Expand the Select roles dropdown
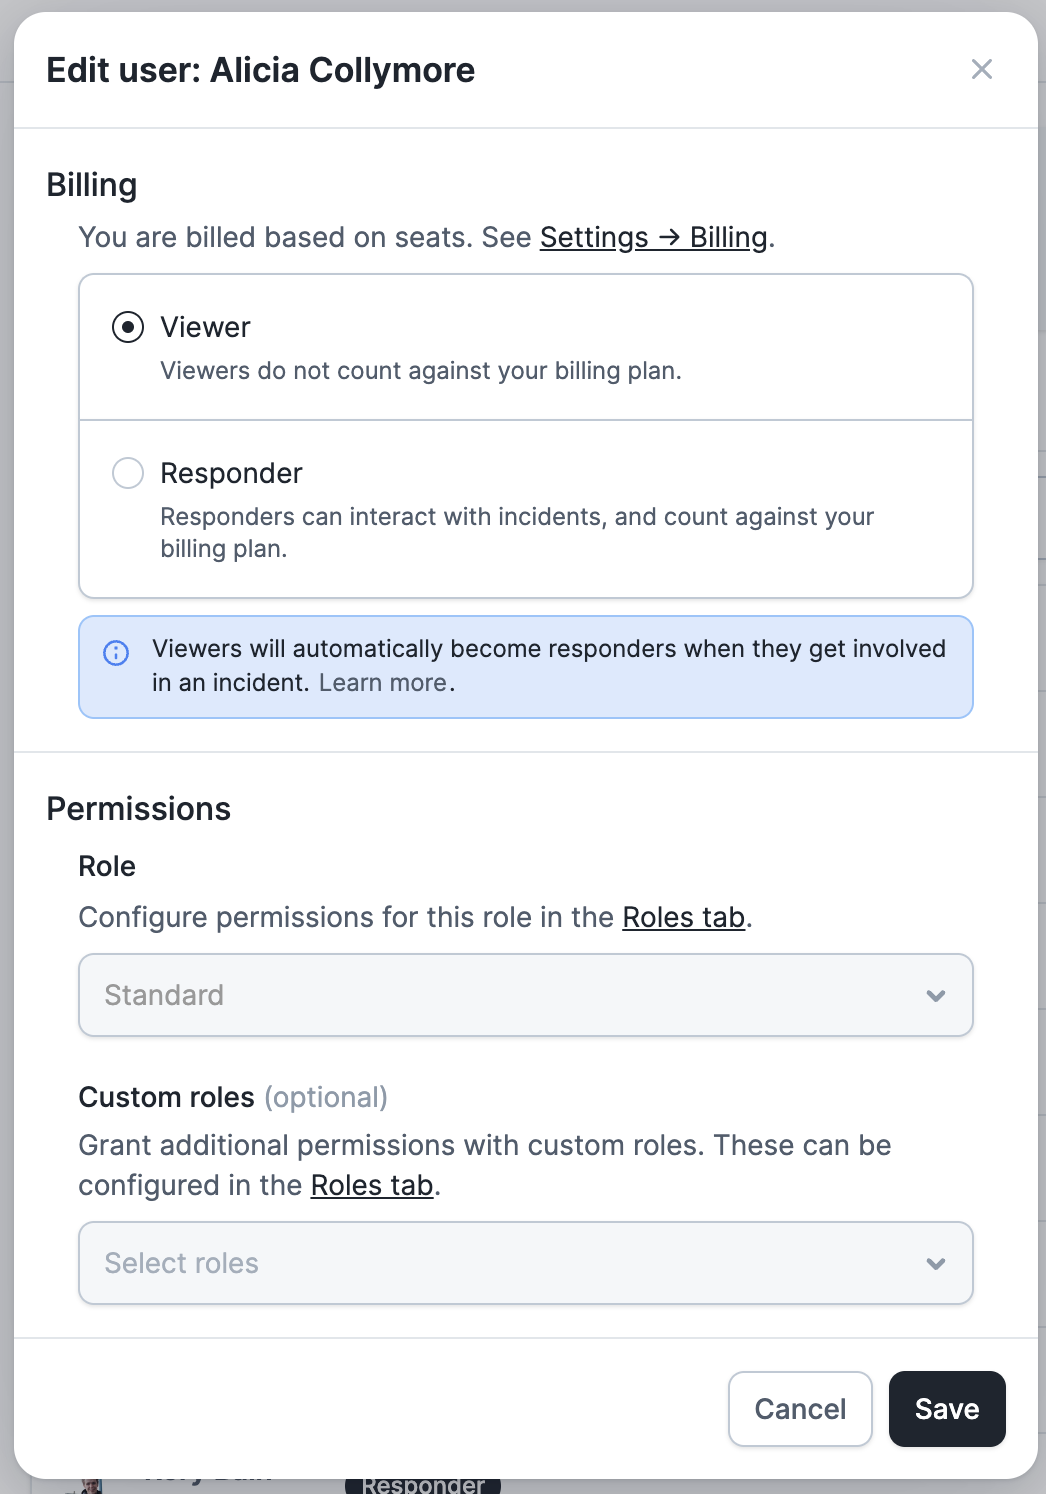 pos(500,1263)
